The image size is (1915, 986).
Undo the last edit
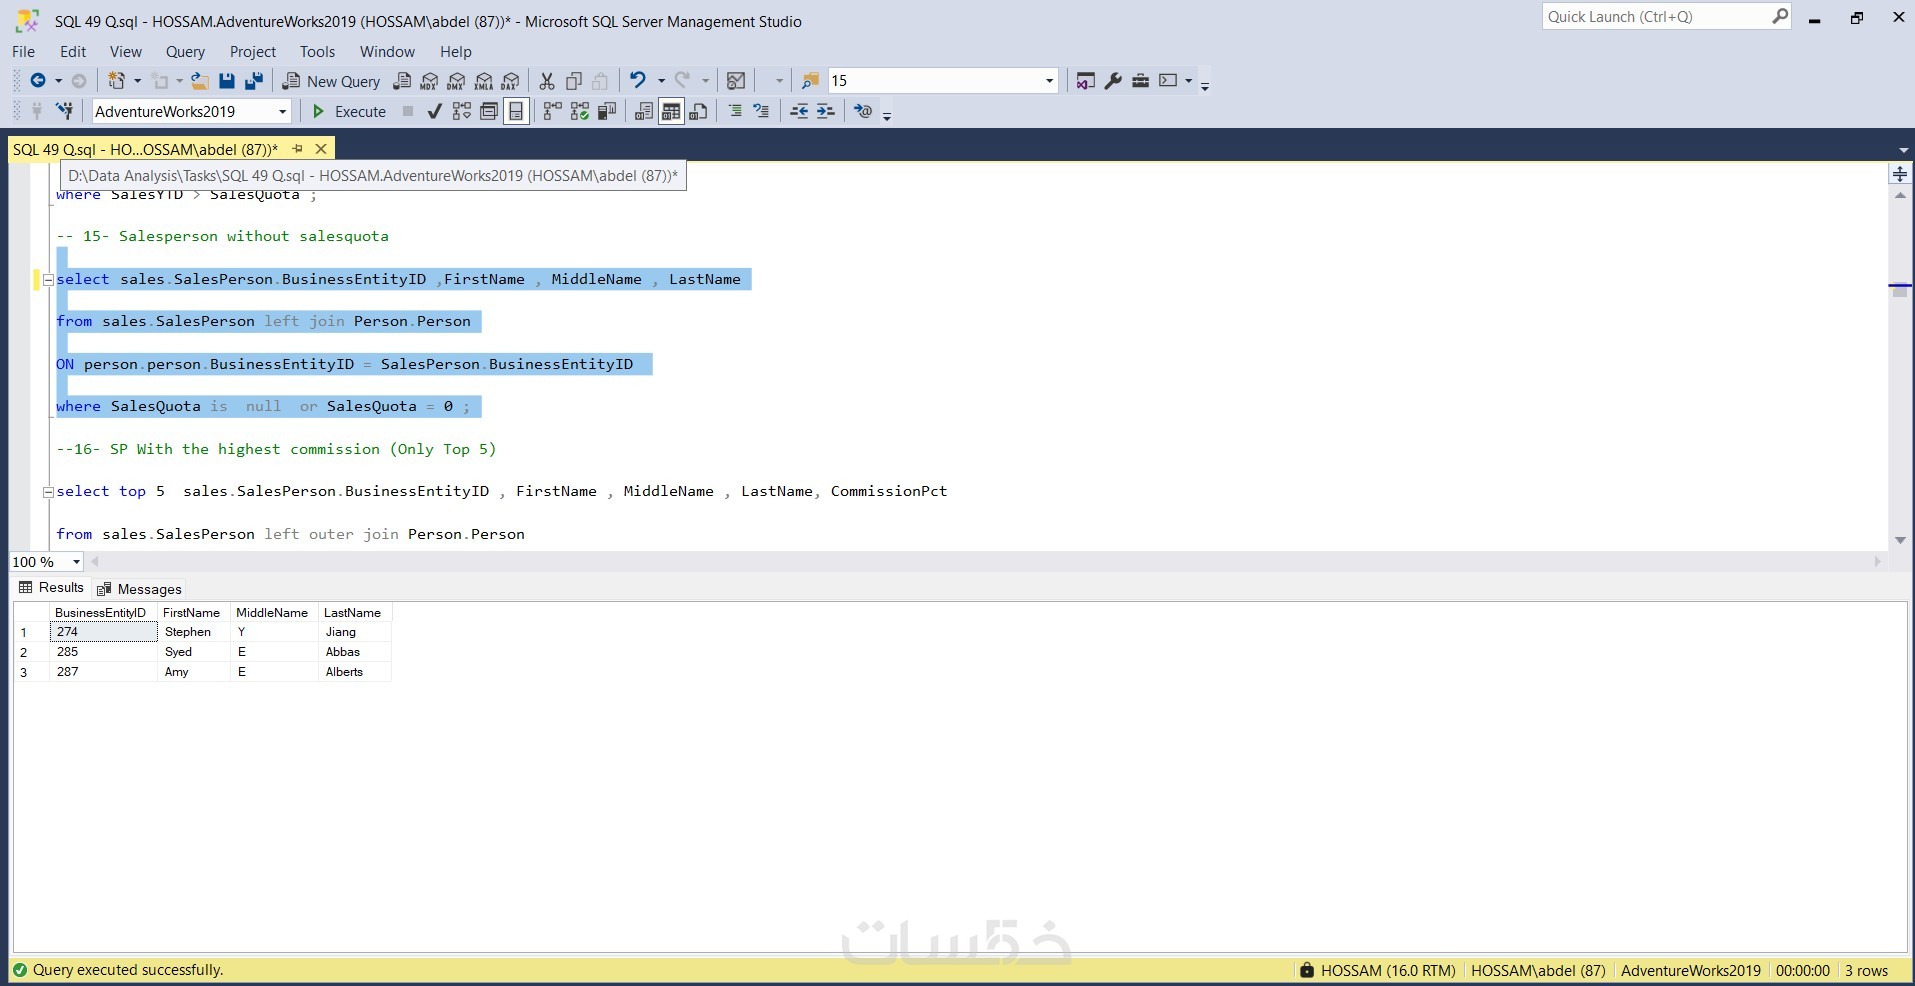(x=637, y=81)
